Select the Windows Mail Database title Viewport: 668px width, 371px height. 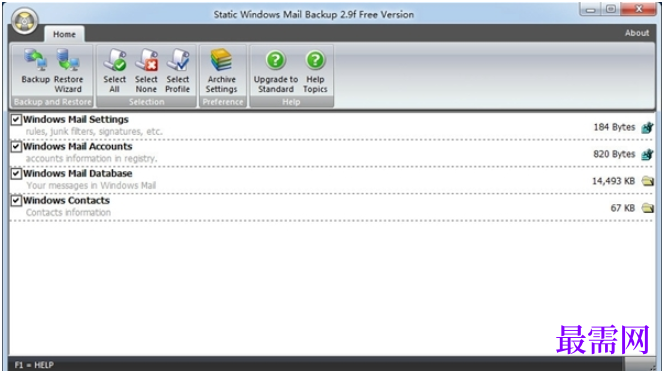(78, 173)
